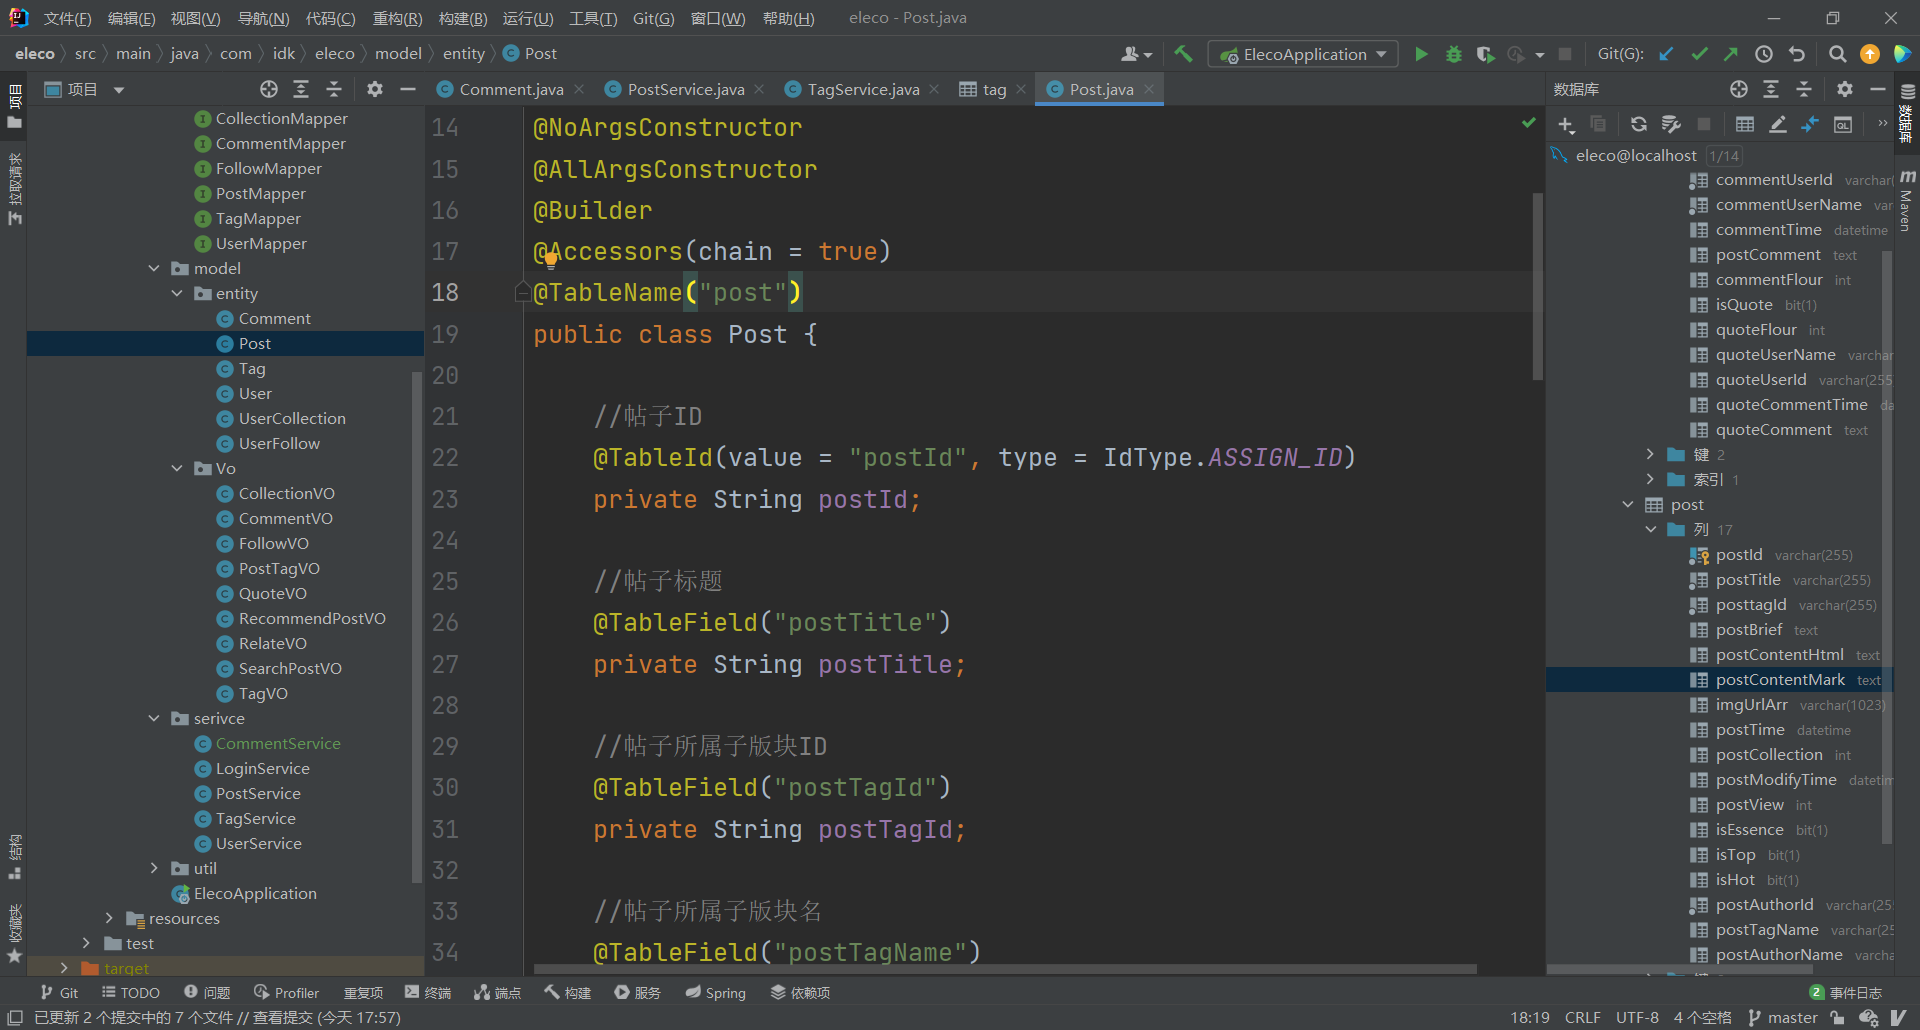This screenshot has width=1920, height=1030.
Task: Switch to the PostService.java tab
Action: click(685, 89)
